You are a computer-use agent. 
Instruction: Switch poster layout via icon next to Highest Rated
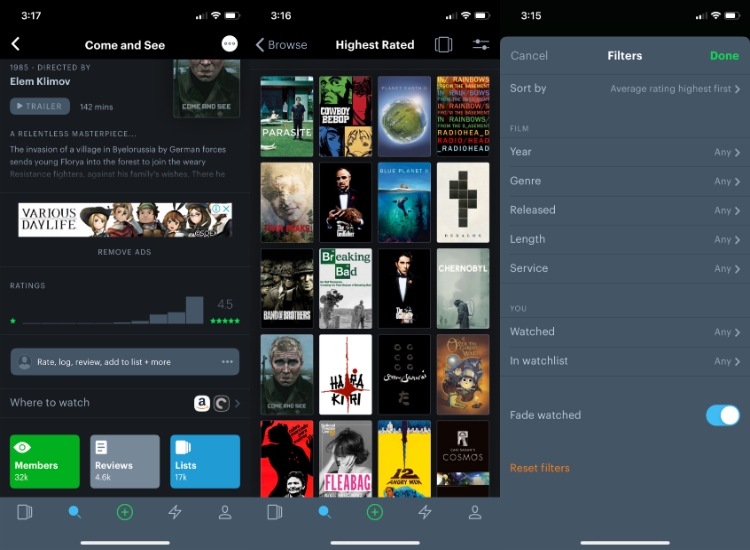(444, 45)
